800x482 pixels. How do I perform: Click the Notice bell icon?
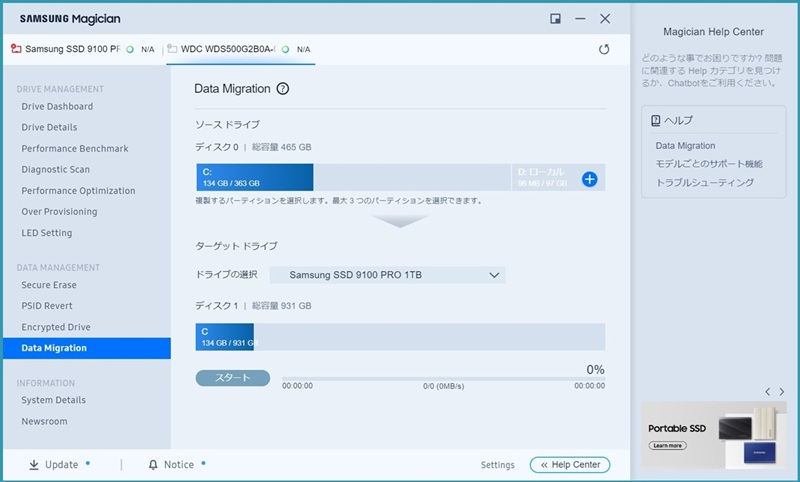pos(153,465)
